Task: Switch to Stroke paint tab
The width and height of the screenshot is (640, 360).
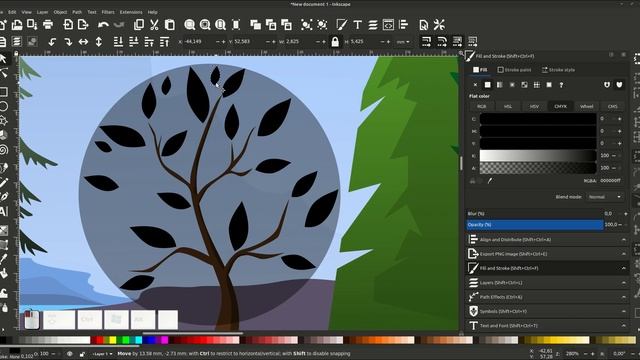Action: pos(514,70)
